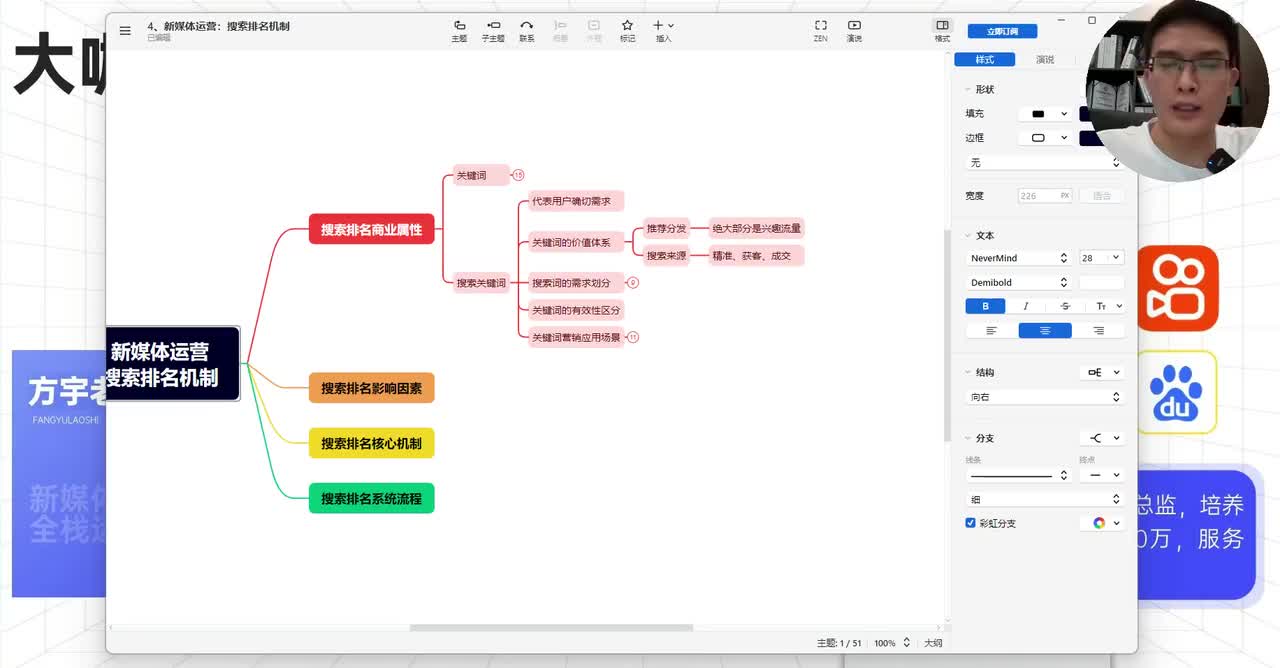
Task: Select the 搜索排名商业属性 topic
Action: pyautogui.click(x=371, y=229)
